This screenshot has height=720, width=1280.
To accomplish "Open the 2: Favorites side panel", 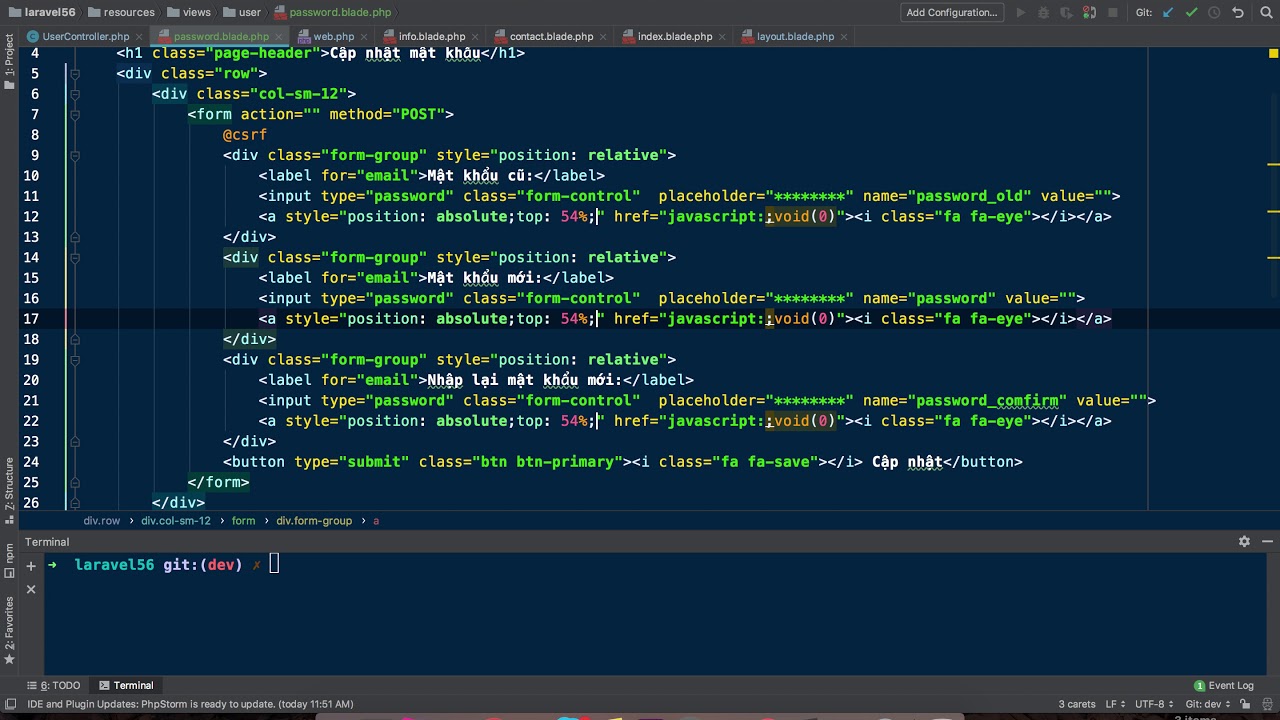I will (9, 632).
